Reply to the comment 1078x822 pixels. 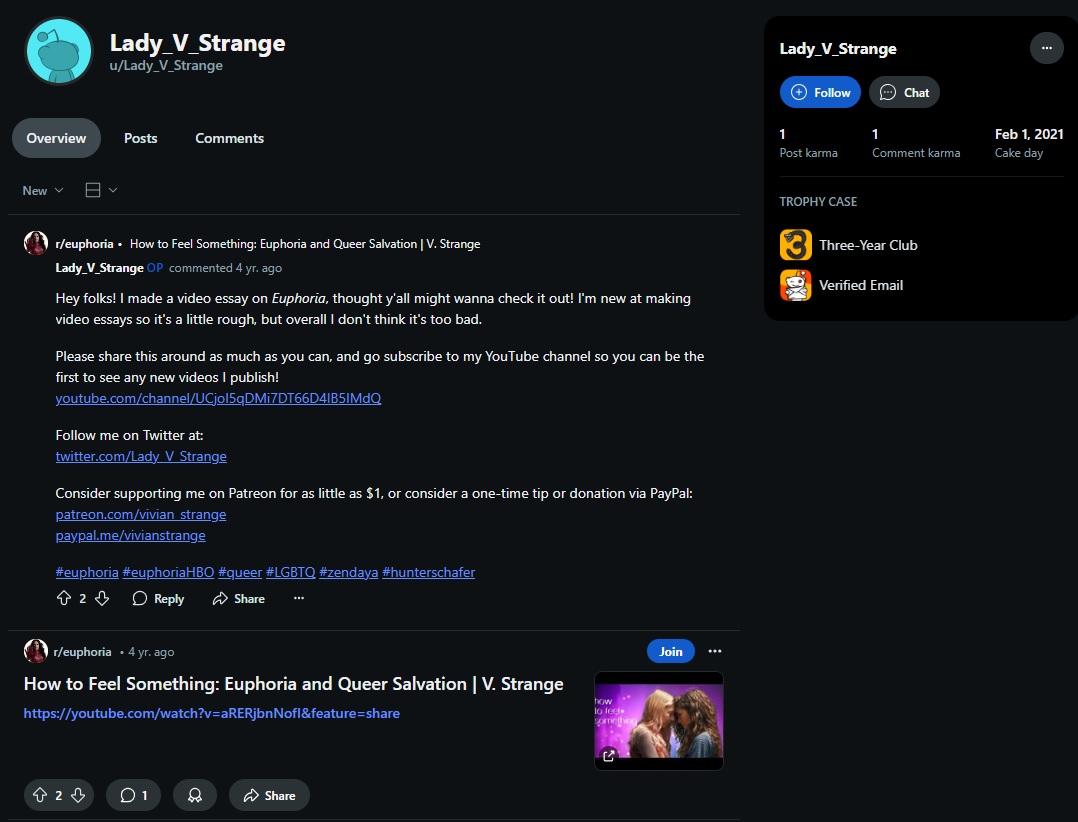click(158, 599)
